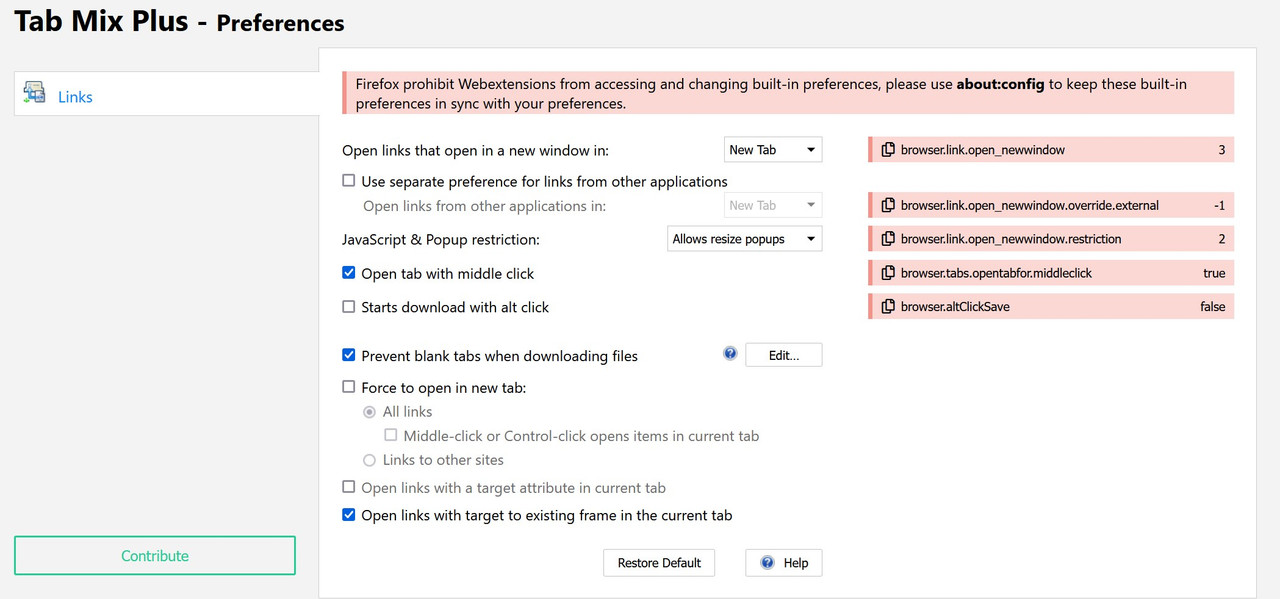Click the browser.altClickSave text
The image size is (1280, 599).
955,307
